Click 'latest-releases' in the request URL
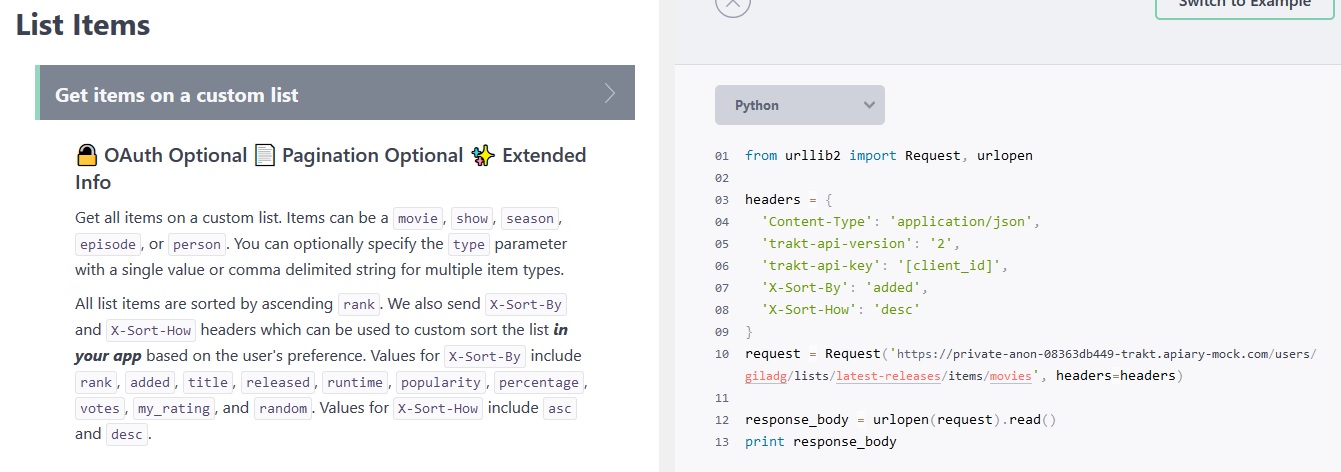The image size is (1341, 472). coord(886,376)
